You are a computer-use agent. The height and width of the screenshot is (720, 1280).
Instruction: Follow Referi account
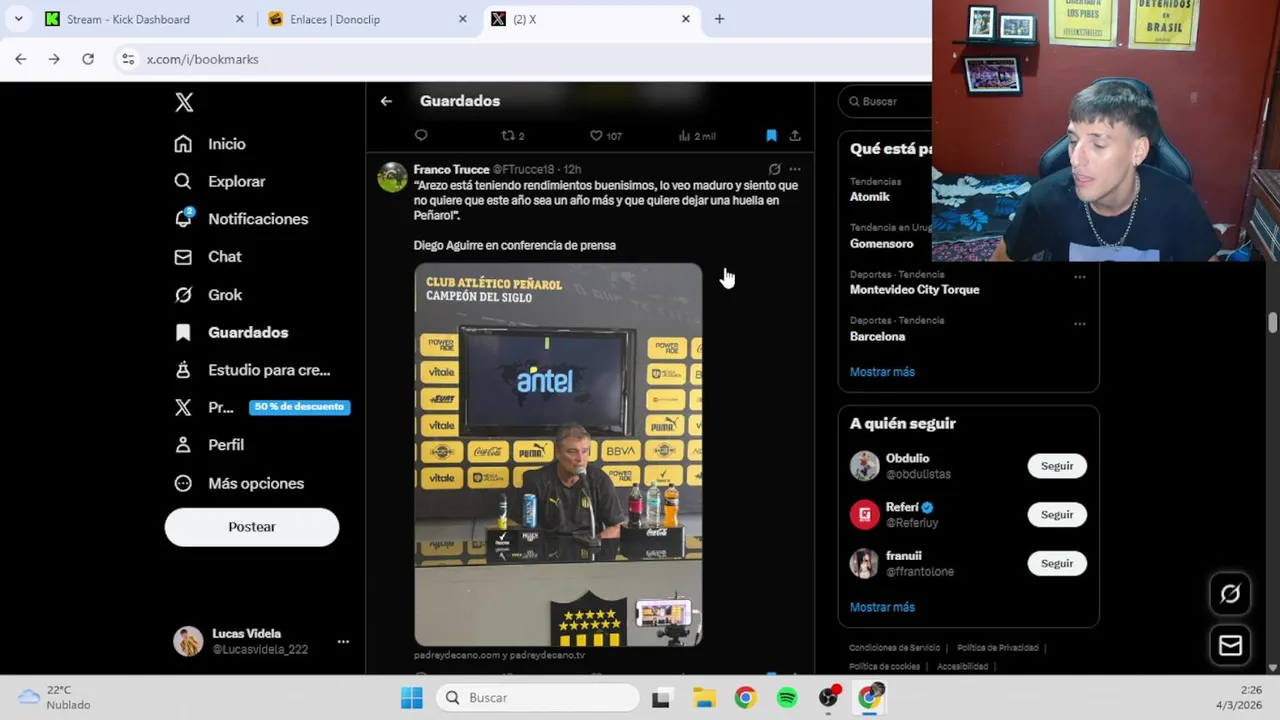pyautogui.click(x=1057, y=515)
